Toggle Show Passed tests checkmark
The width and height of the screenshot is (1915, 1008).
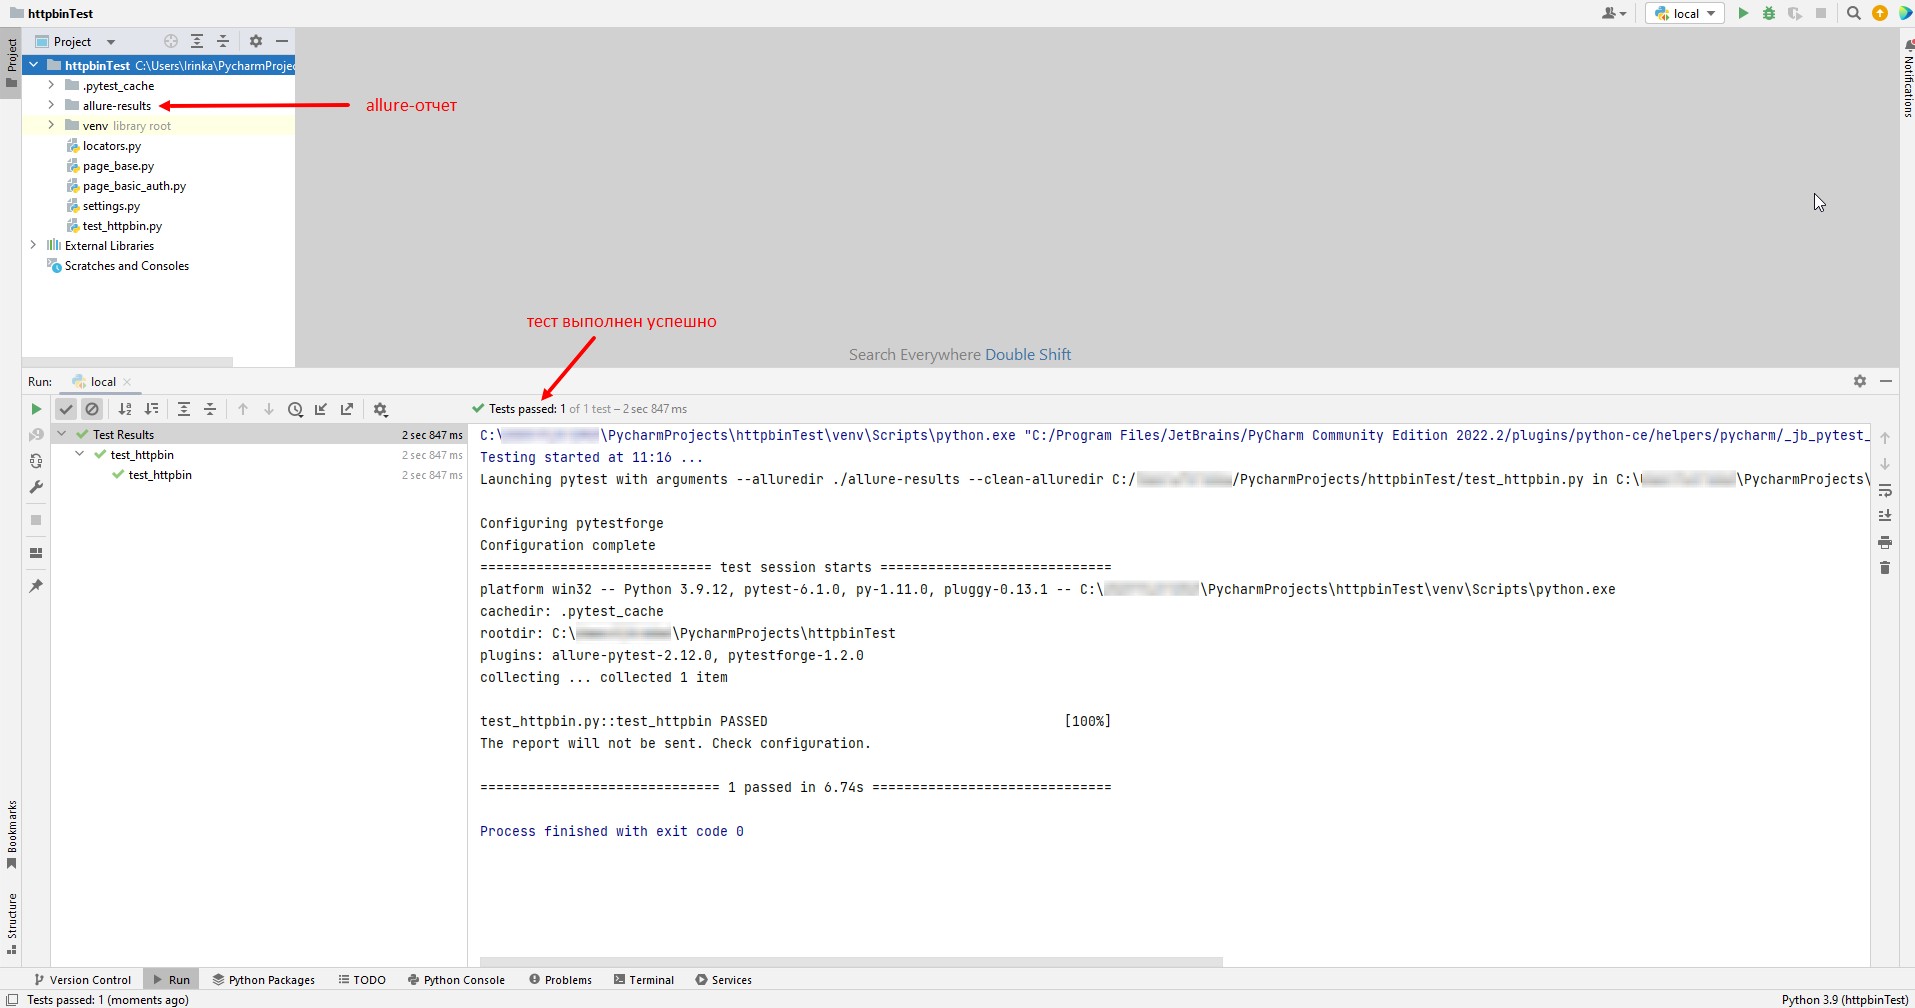[x=66, y=409]
